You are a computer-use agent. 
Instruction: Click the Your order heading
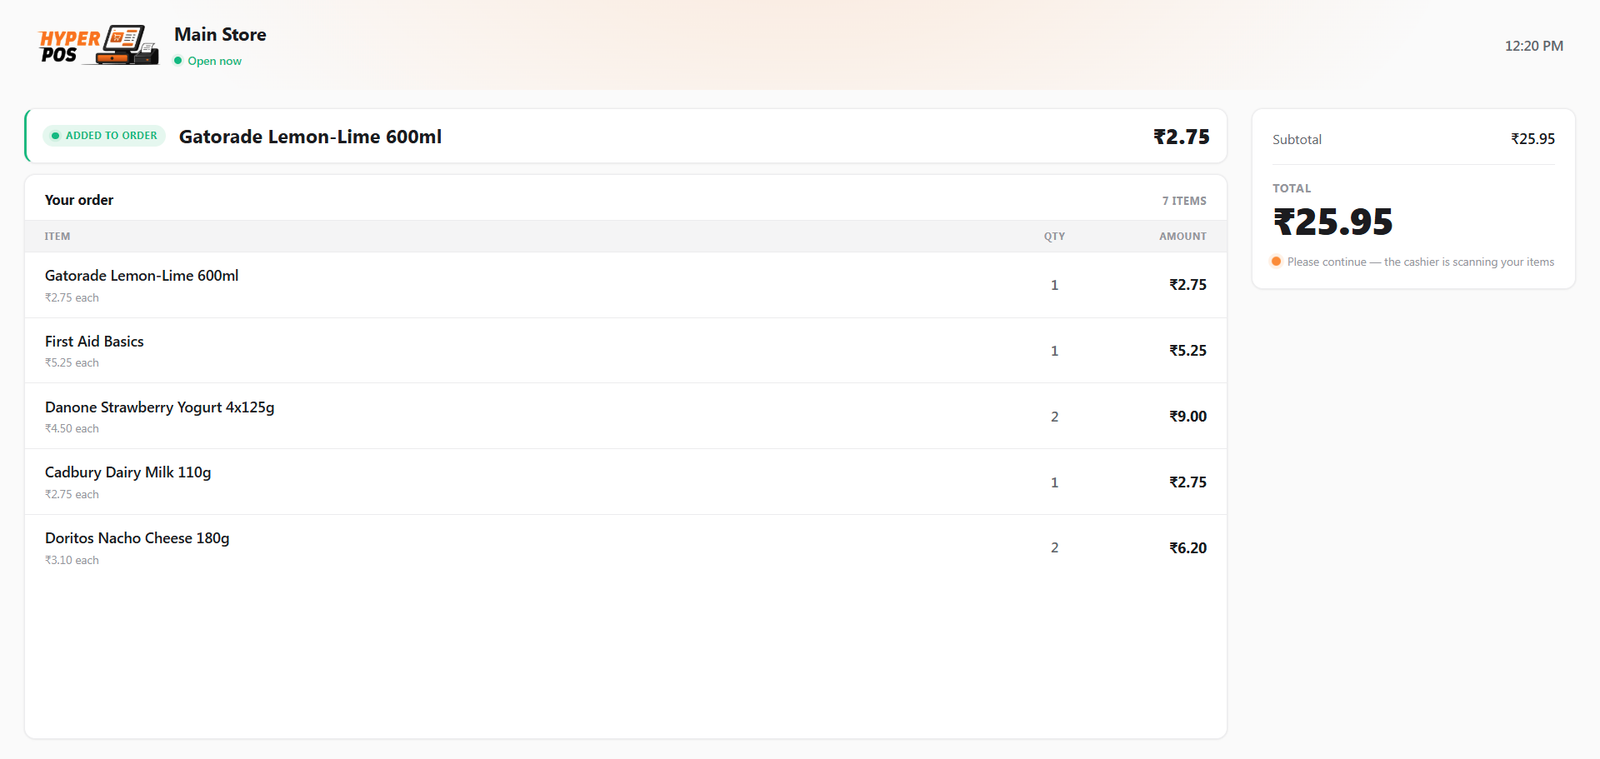(79, 200)
